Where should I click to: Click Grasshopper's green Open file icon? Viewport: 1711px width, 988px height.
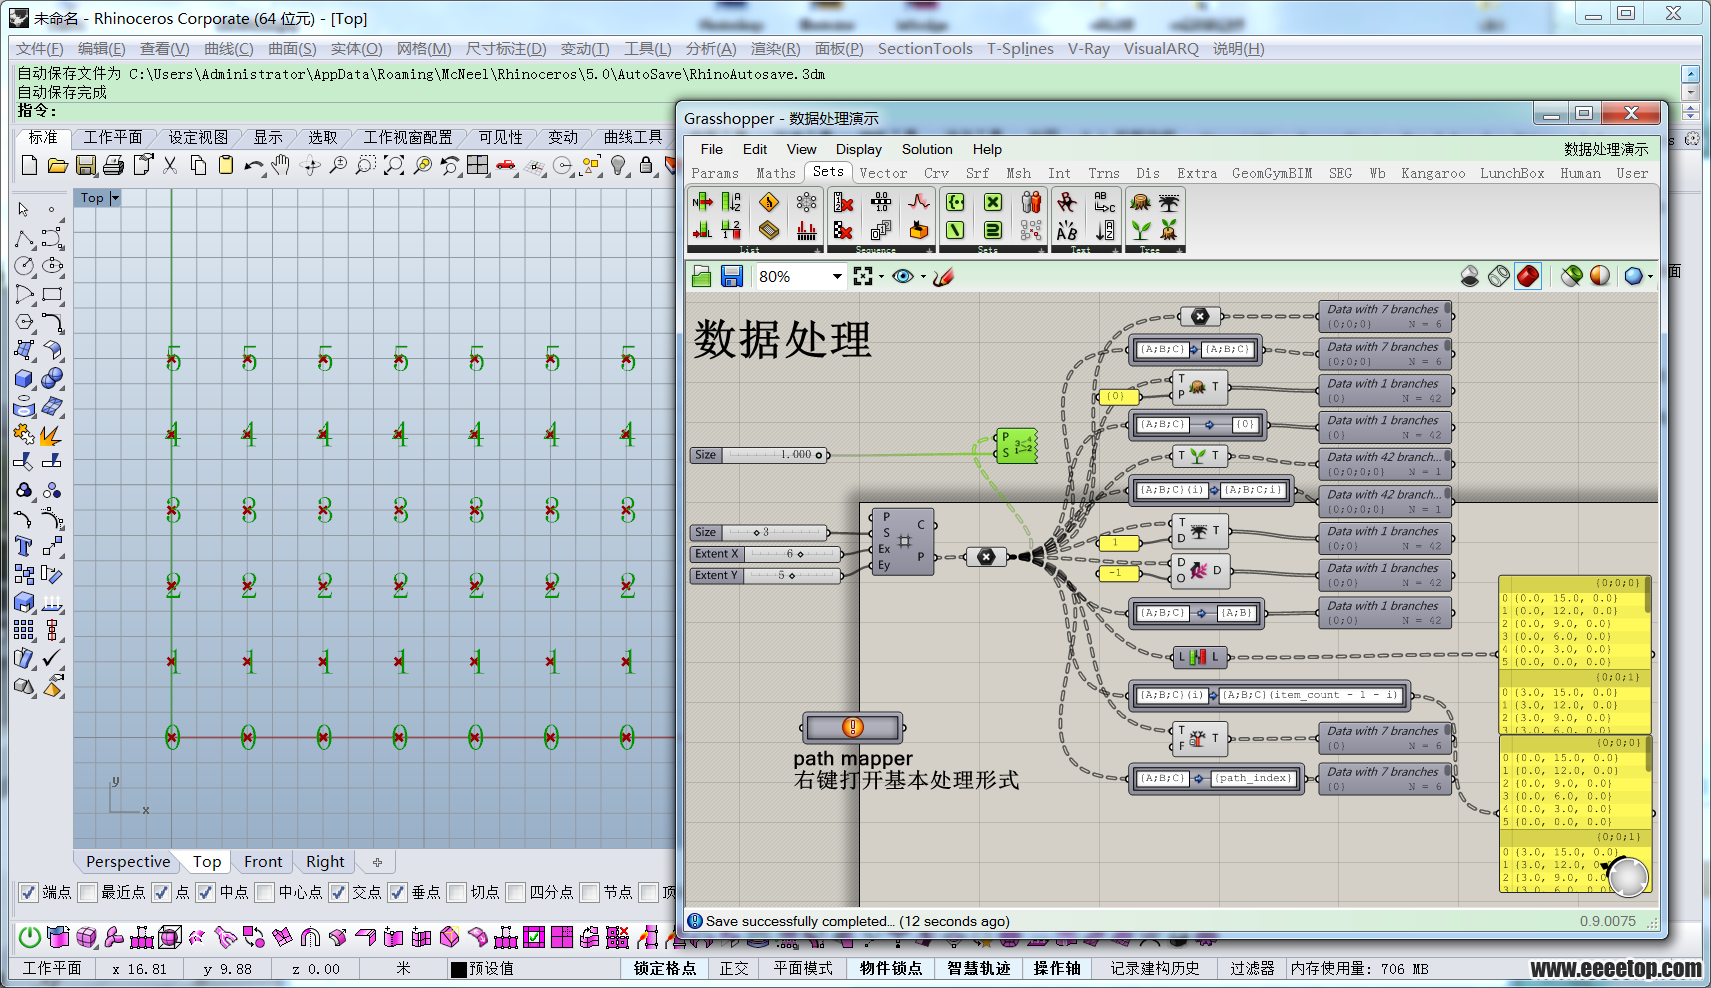702,276
